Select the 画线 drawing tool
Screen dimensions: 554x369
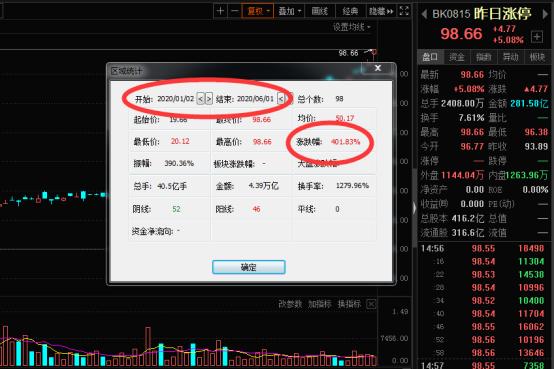click(x=320, y=11)
